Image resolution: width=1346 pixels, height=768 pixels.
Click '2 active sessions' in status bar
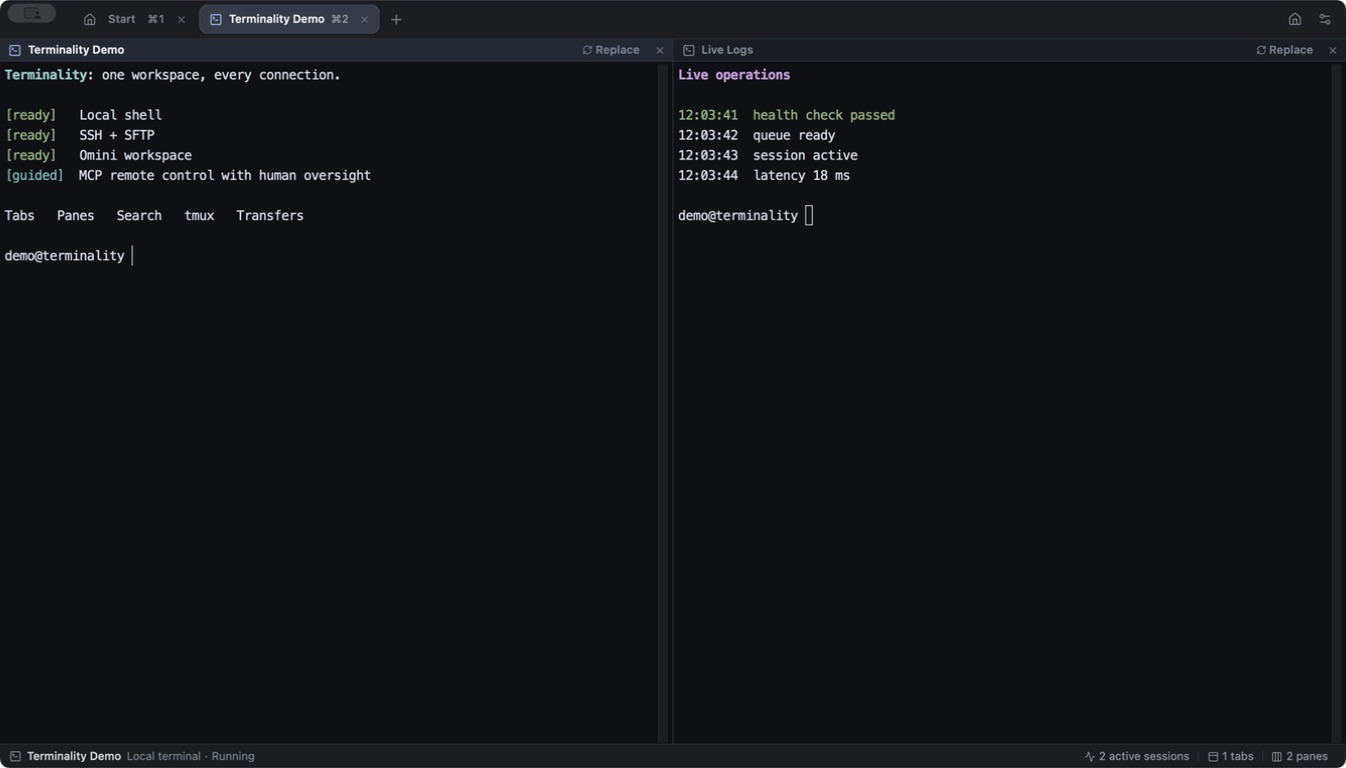pyautogui.click(x=1137, y=756)
